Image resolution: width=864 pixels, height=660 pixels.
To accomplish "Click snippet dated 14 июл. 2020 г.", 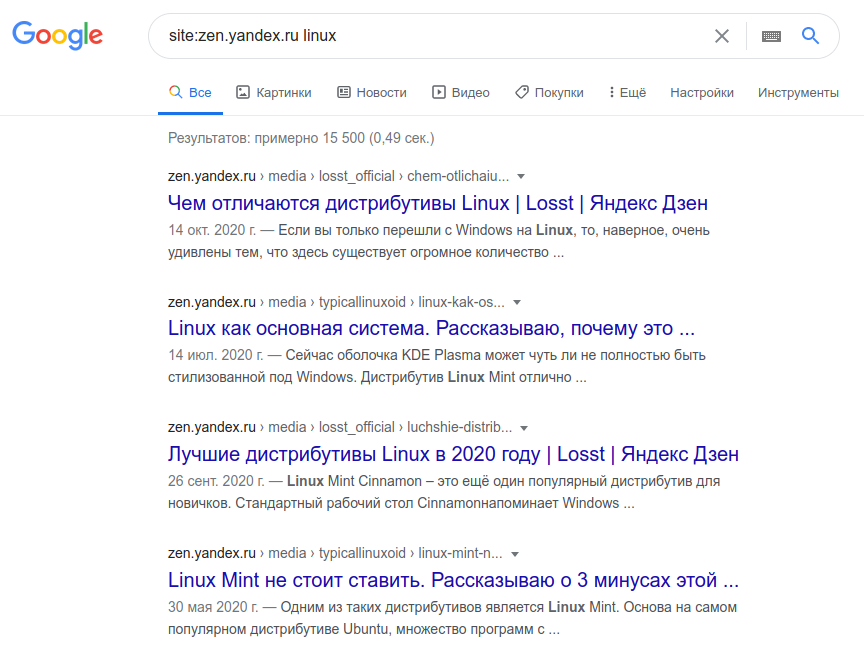I will pyautogui.click(x=437, y=366).
